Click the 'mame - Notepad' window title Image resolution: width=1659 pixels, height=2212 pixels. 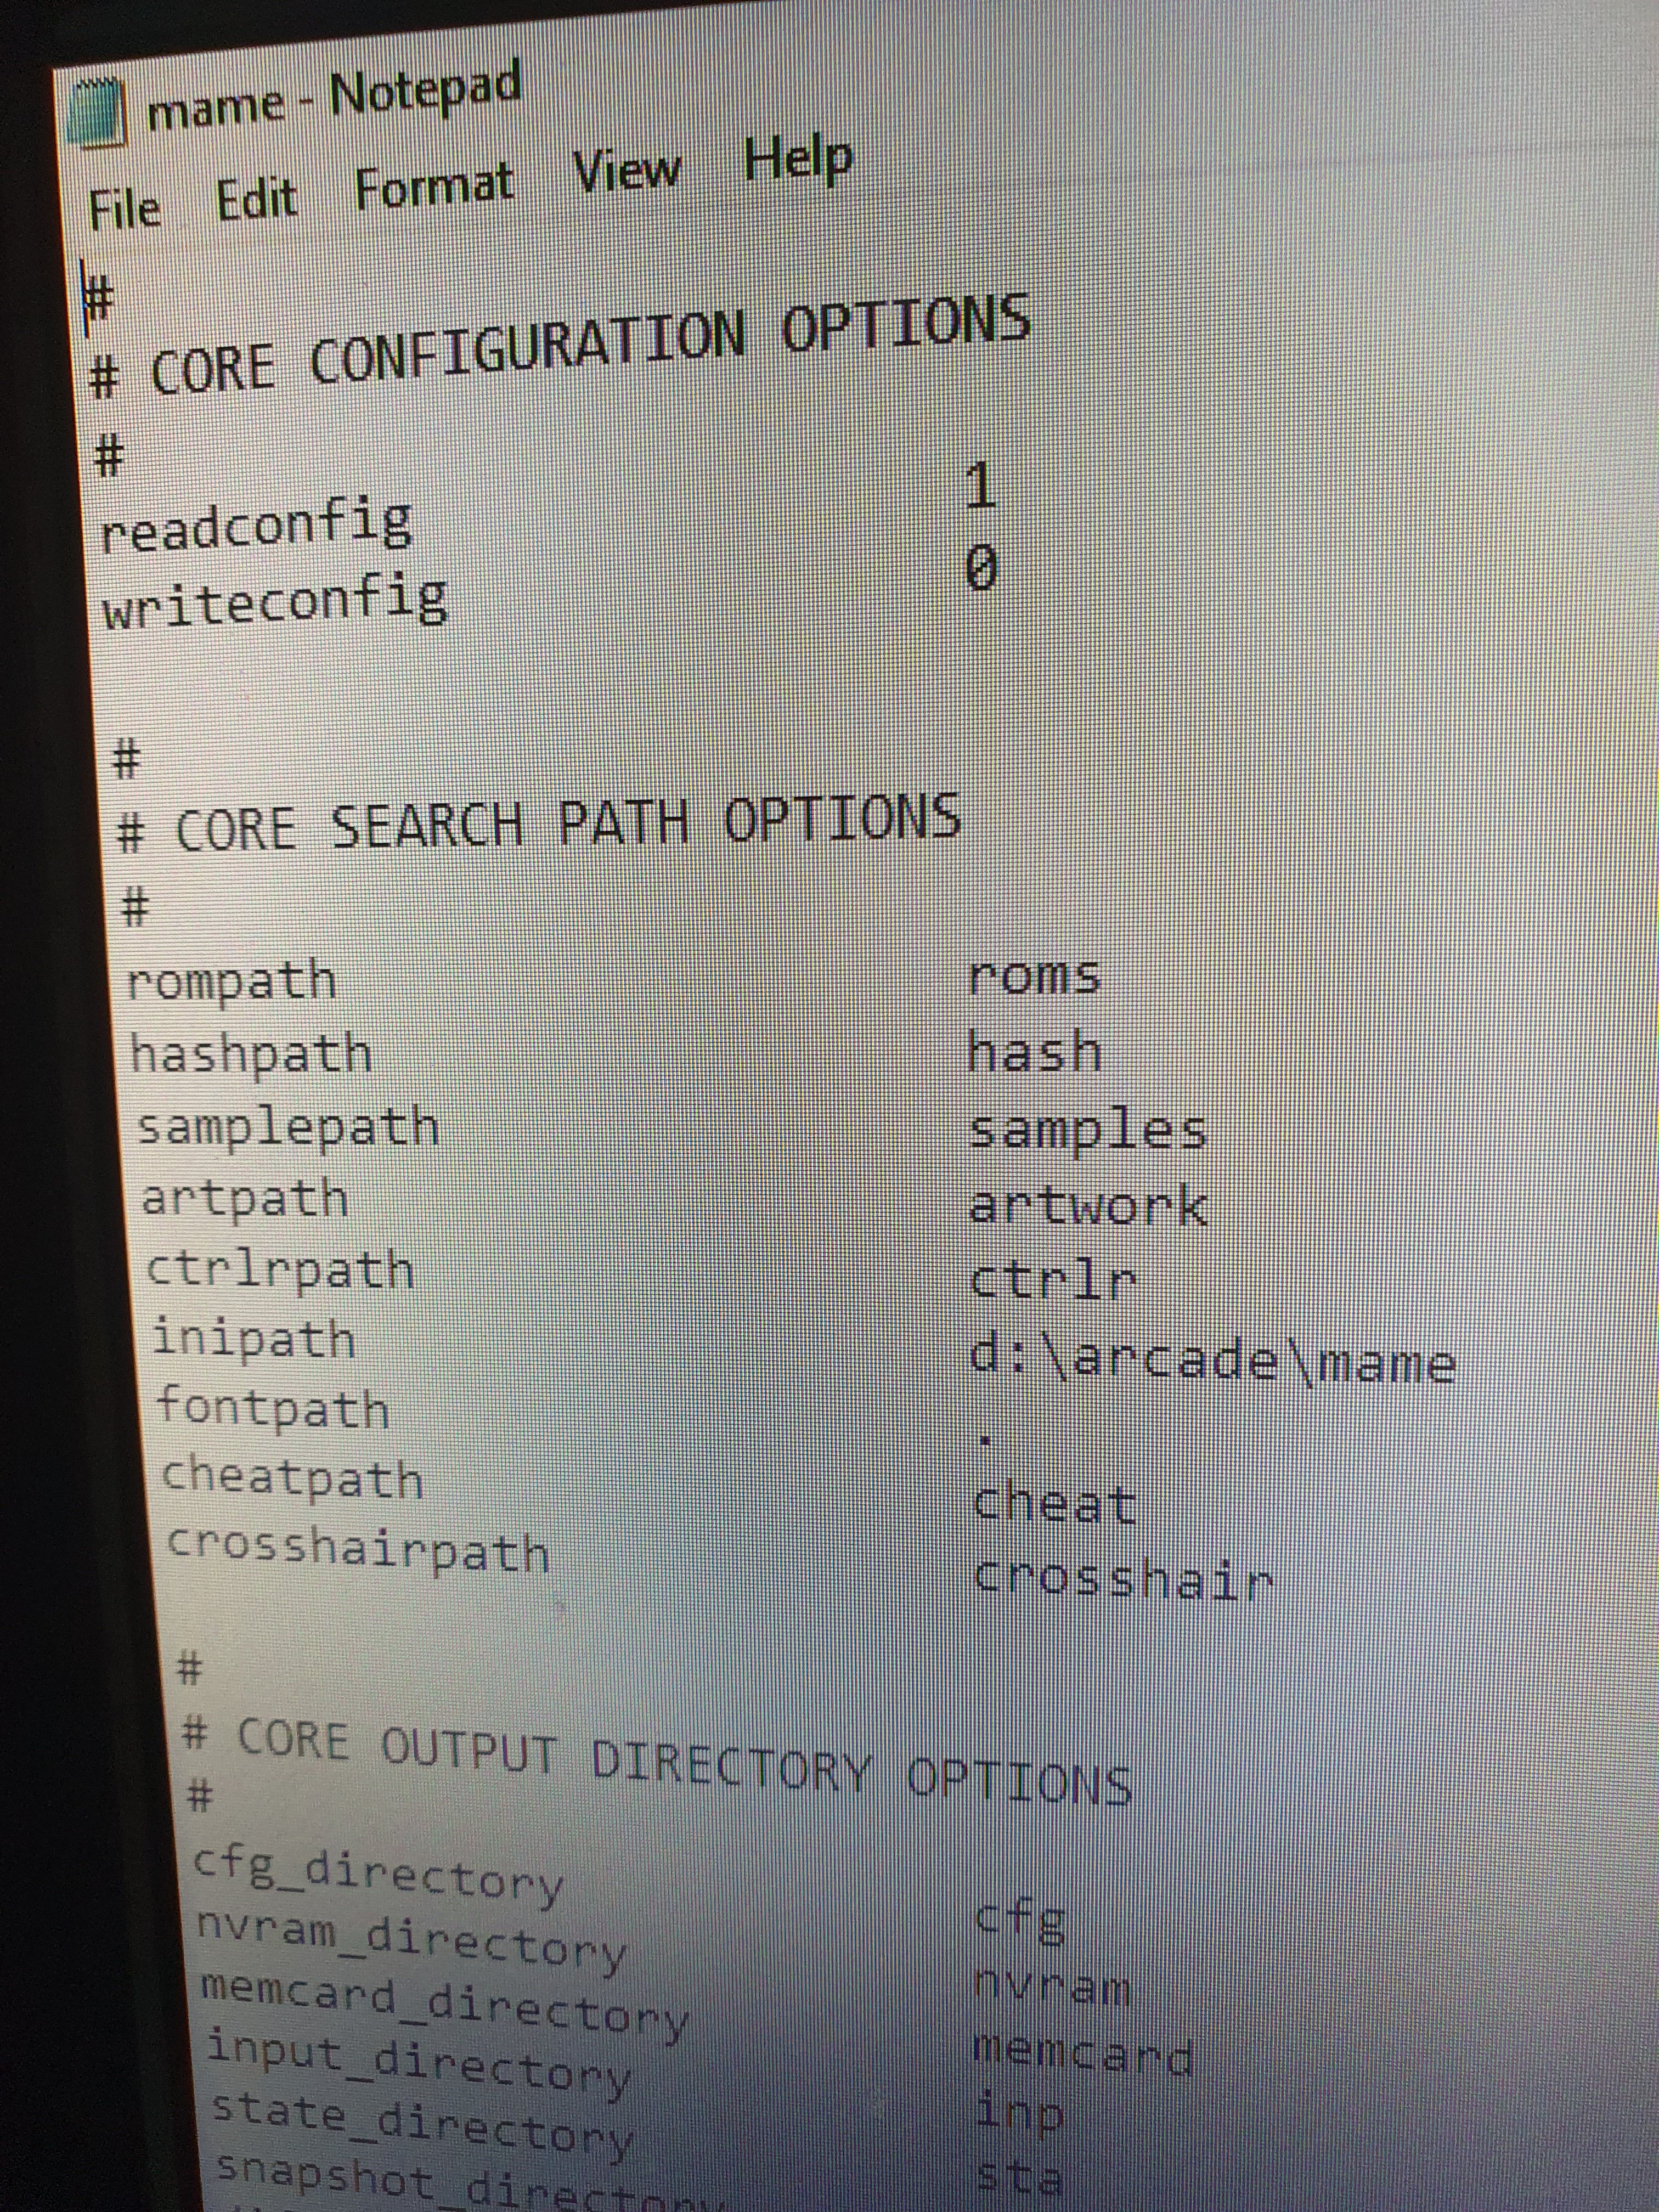pyautogui.click(x=334, y=97)
